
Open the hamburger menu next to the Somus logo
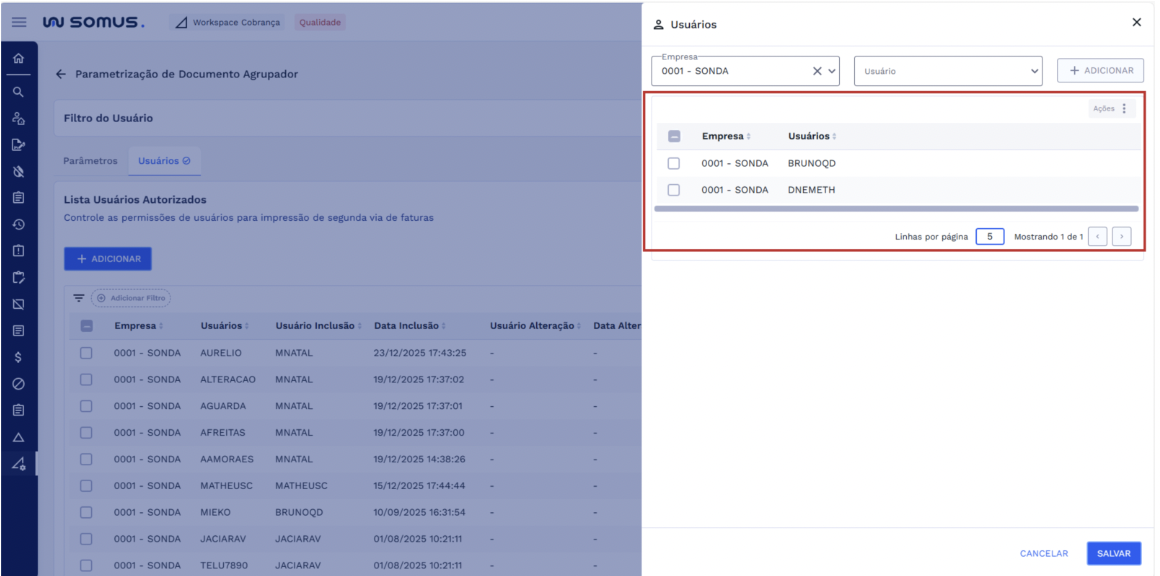[19, 22]
